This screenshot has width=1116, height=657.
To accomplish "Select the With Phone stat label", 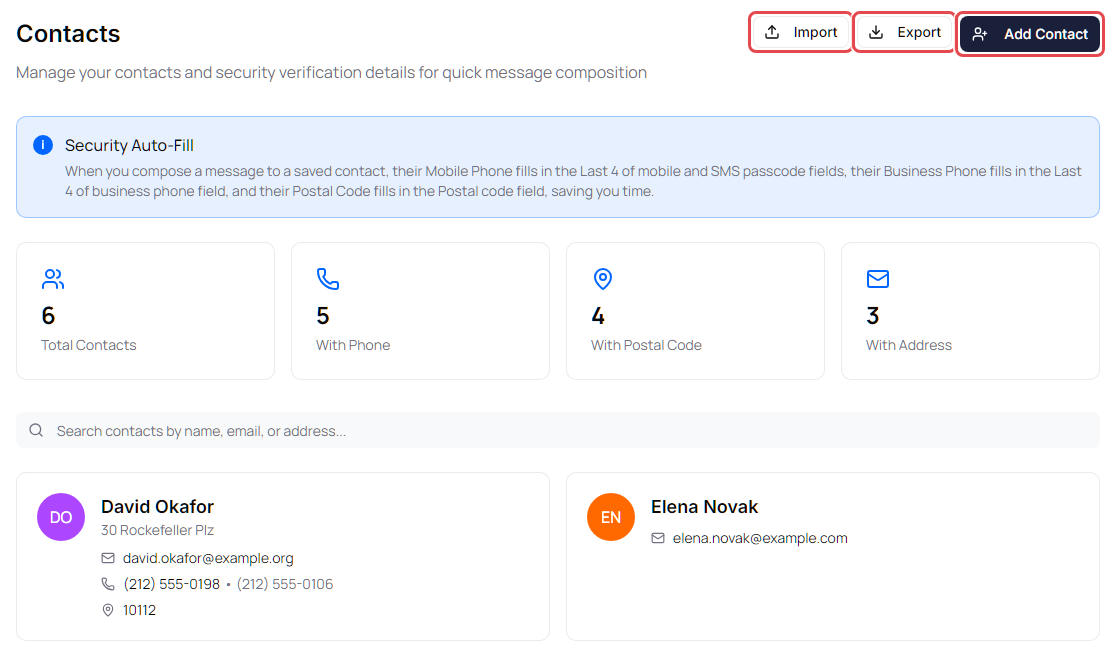I will pos(353,345).
